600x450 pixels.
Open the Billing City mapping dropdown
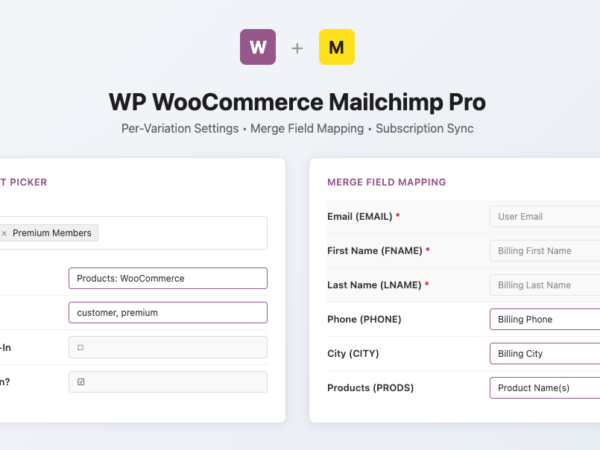coord(545,353)
